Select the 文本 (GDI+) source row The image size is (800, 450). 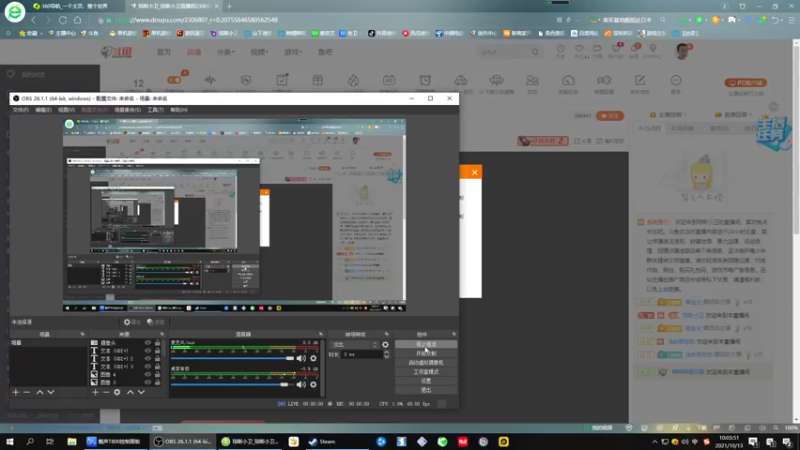click(127, 351)
